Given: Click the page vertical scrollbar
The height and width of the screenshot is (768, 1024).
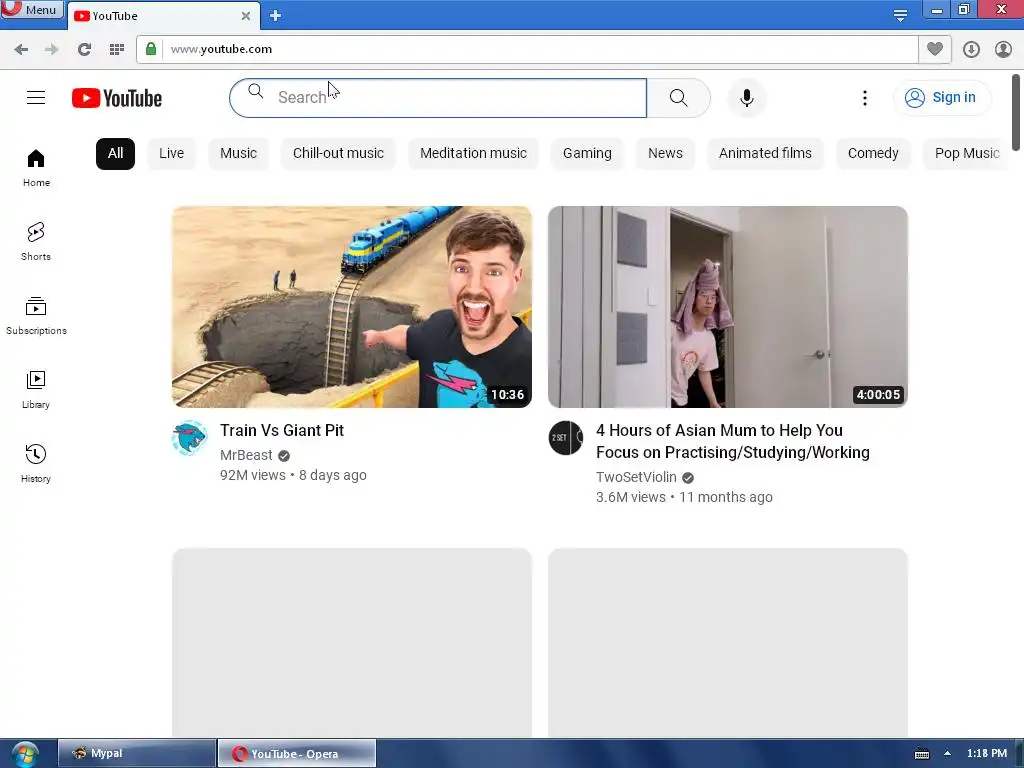Looking at the screenshot, I should coord(1016,112).
